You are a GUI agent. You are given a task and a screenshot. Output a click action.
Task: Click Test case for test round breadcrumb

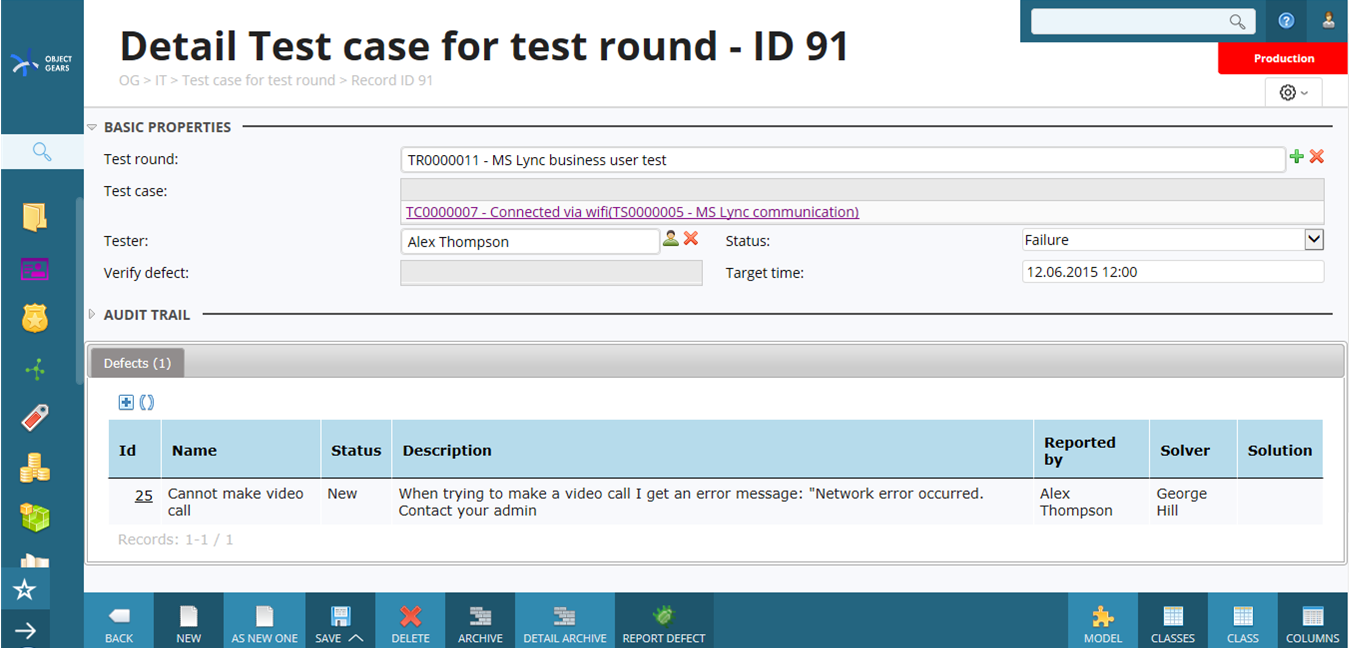pyautogui.click(x=258, y=80)
